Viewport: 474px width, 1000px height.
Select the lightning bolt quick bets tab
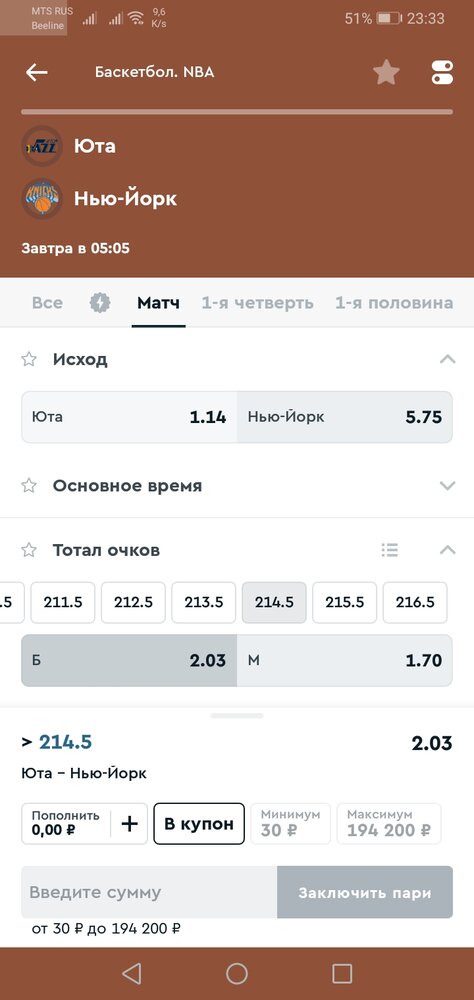(x=100, y=302)
